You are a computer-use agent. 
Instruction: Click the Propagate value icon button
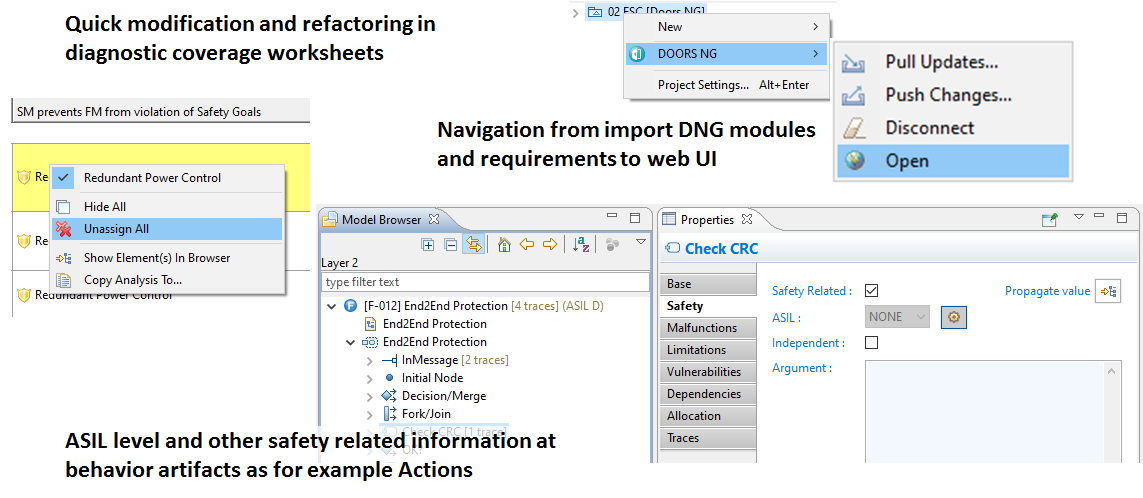(1108, 291)
